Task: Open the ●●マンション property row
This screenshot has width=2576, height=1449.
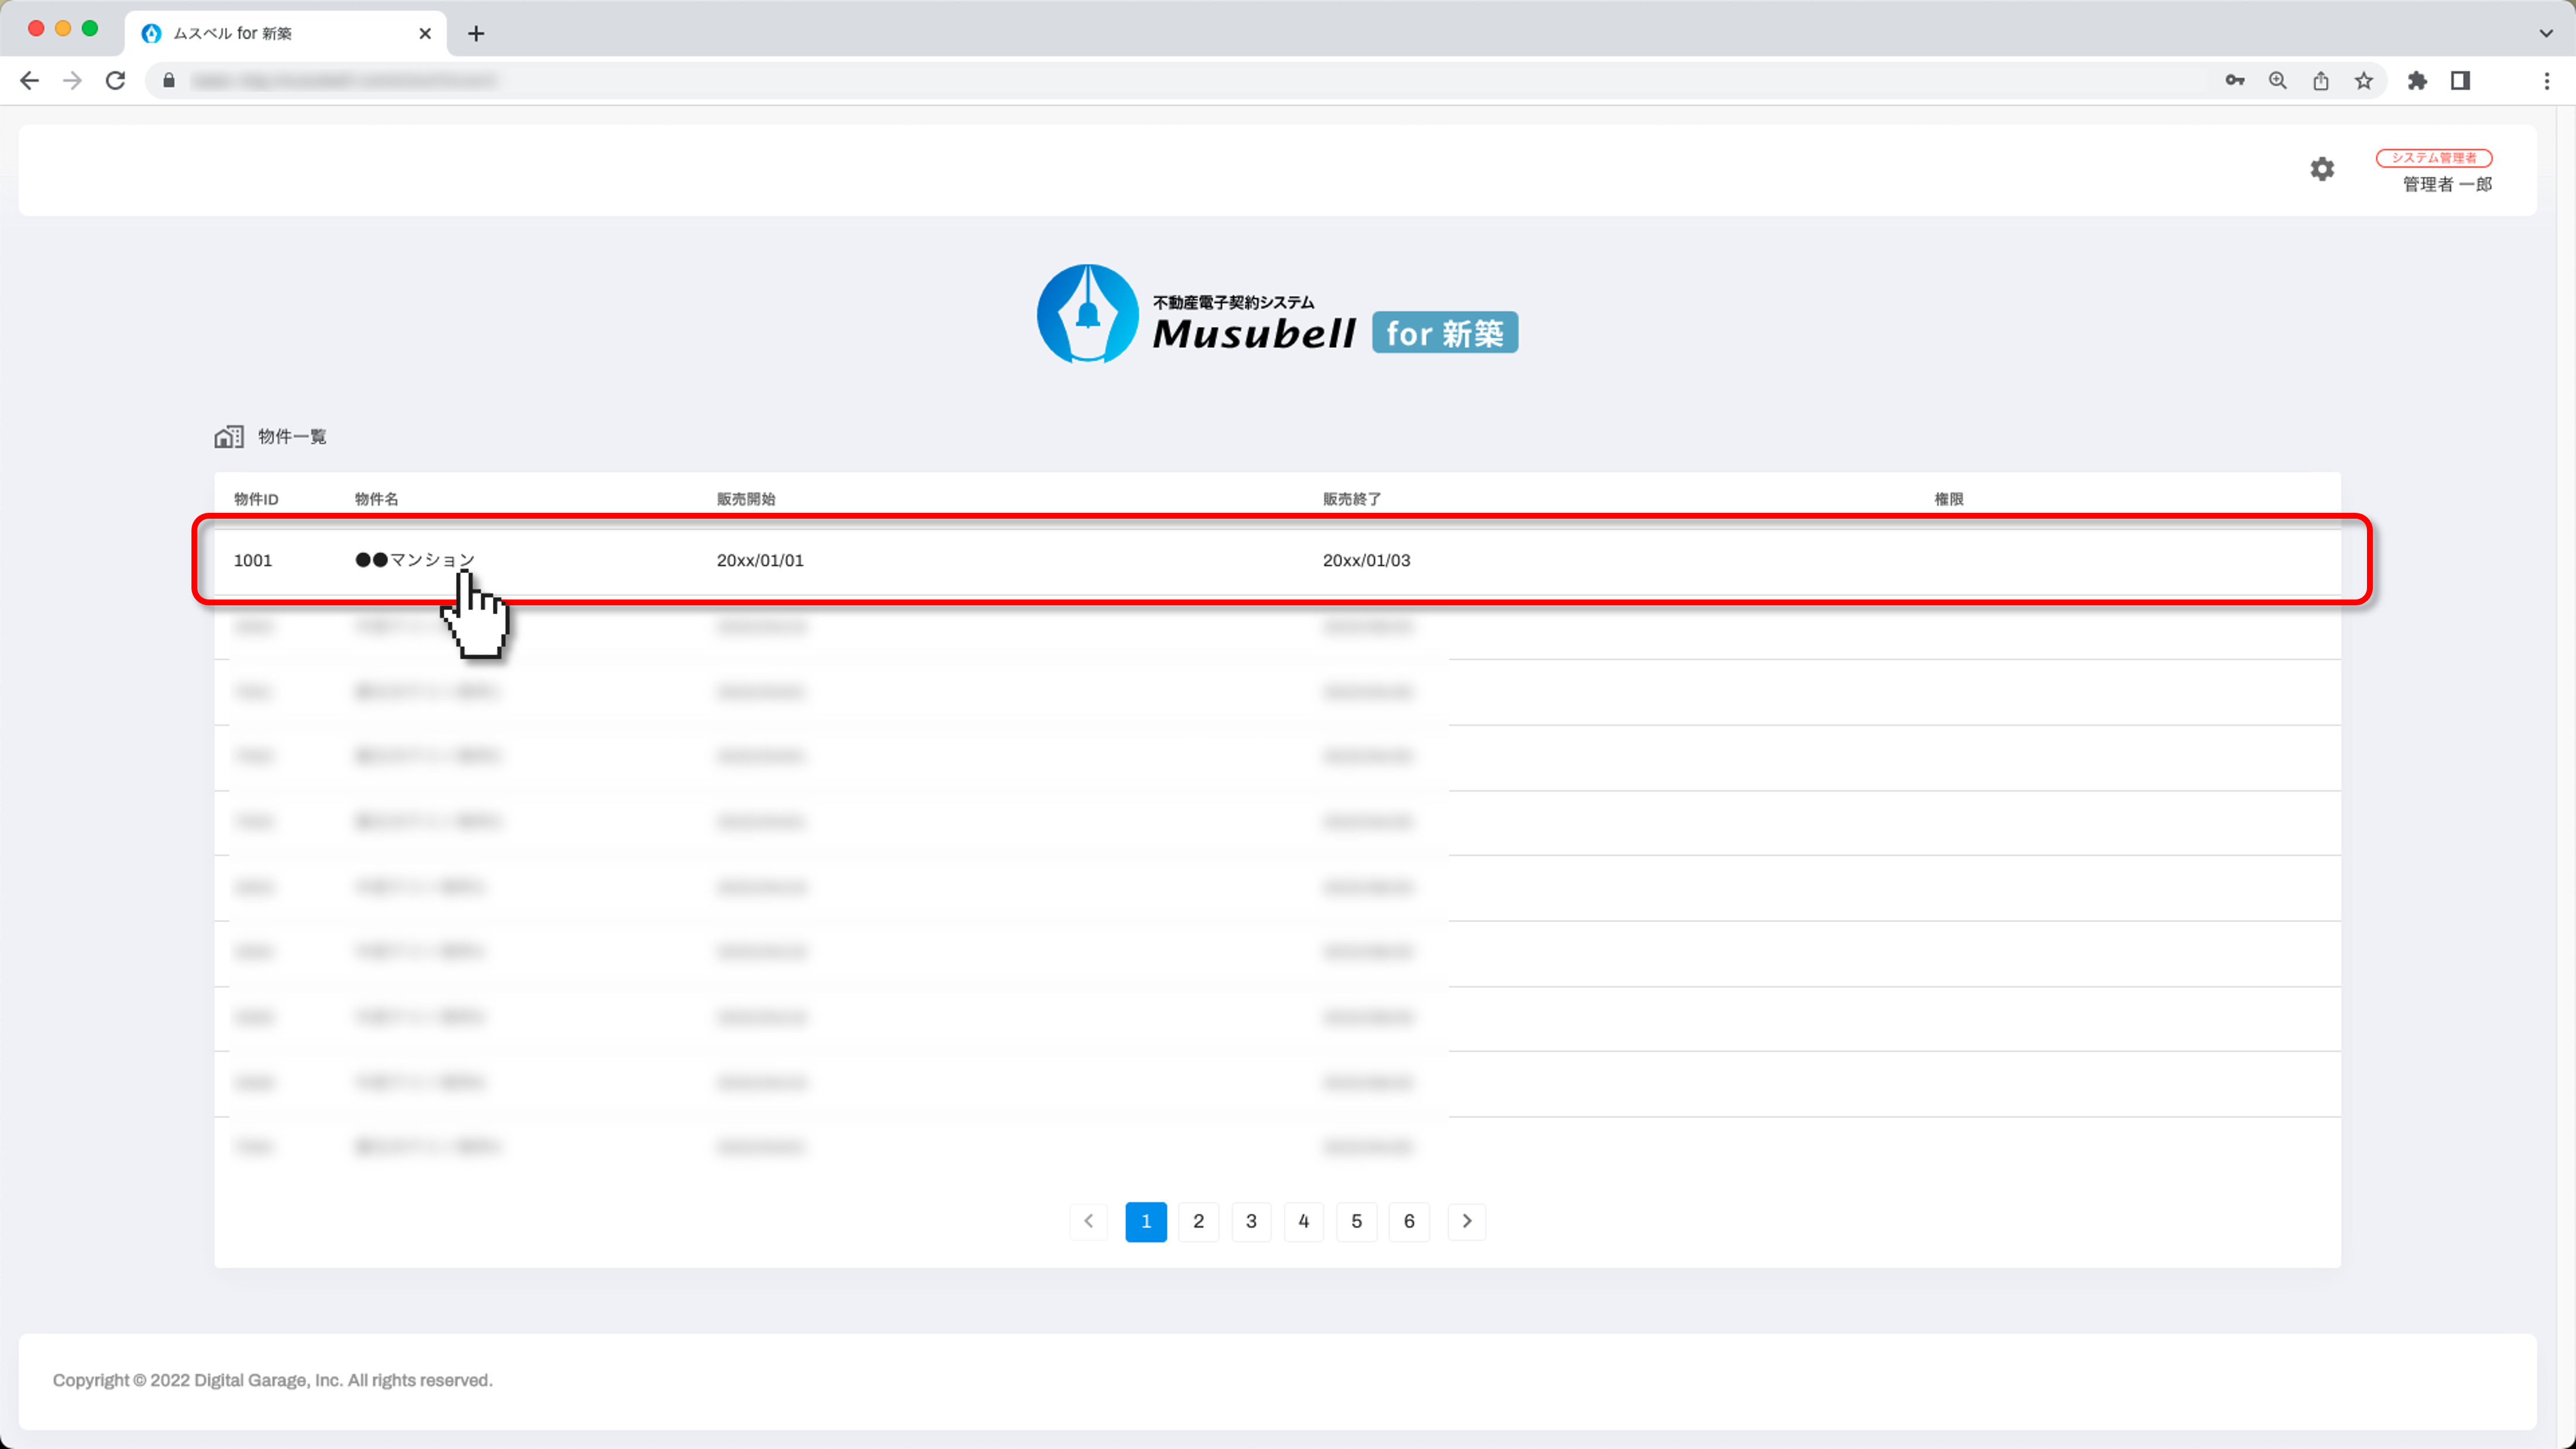Action: tap(415, 560)
